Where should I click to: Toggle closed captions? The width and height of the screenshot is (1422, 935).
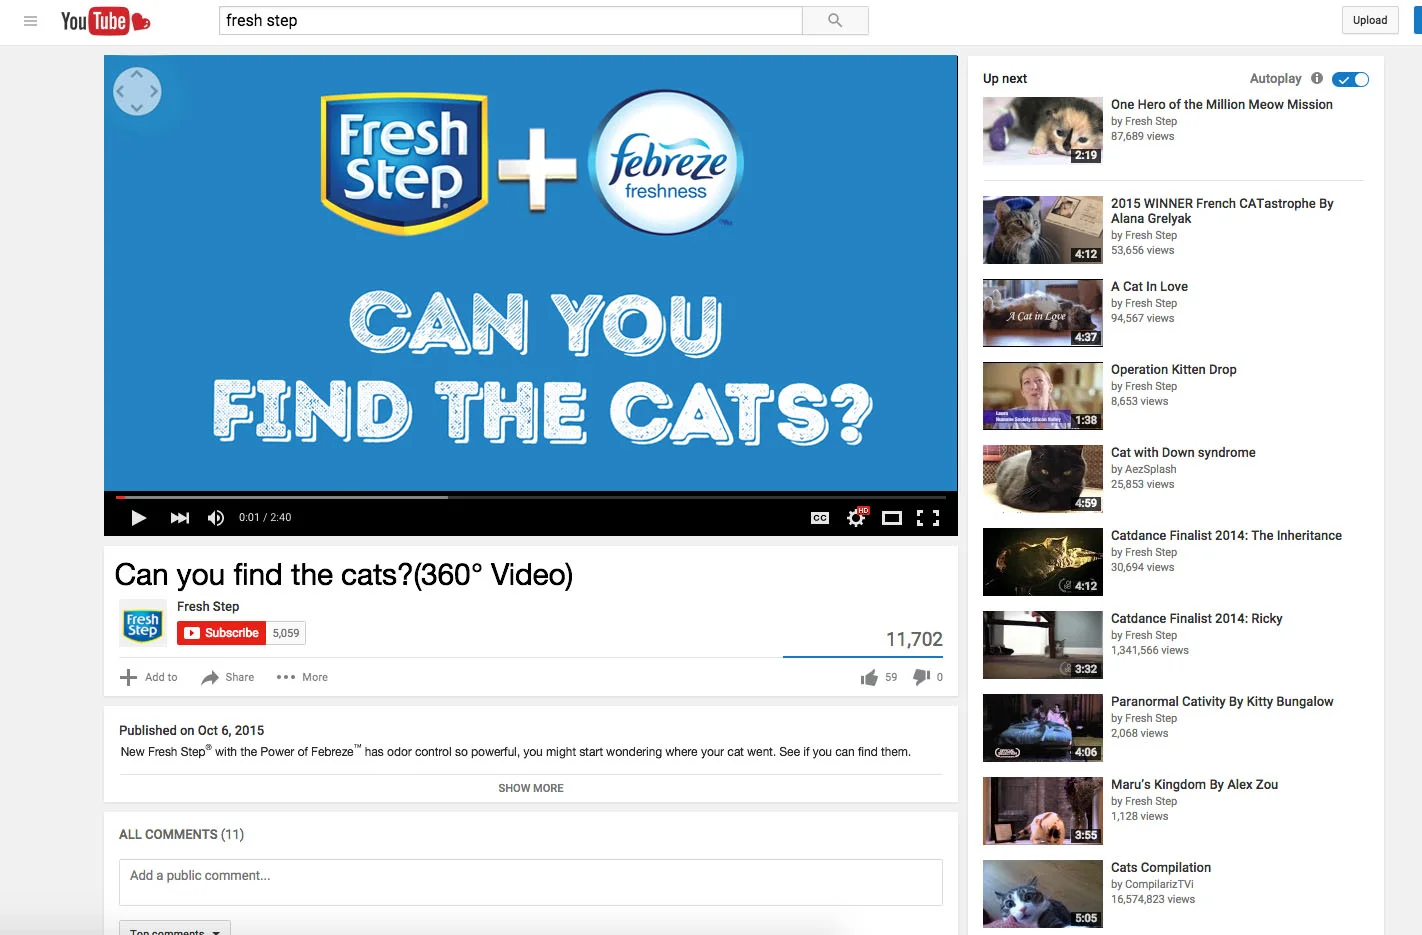click(x=820, y=518)
